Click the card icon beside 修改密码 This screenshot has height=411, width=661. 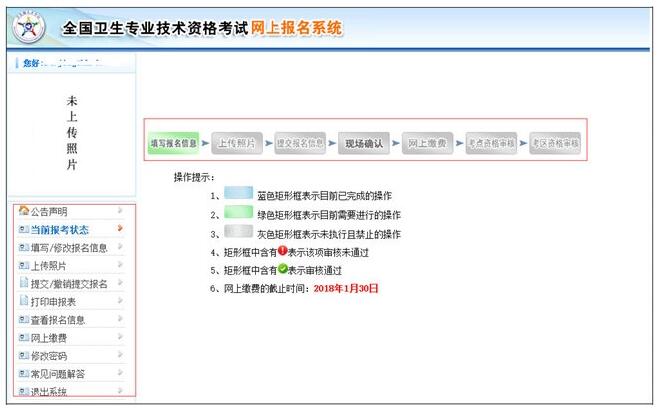pos(24,356)
